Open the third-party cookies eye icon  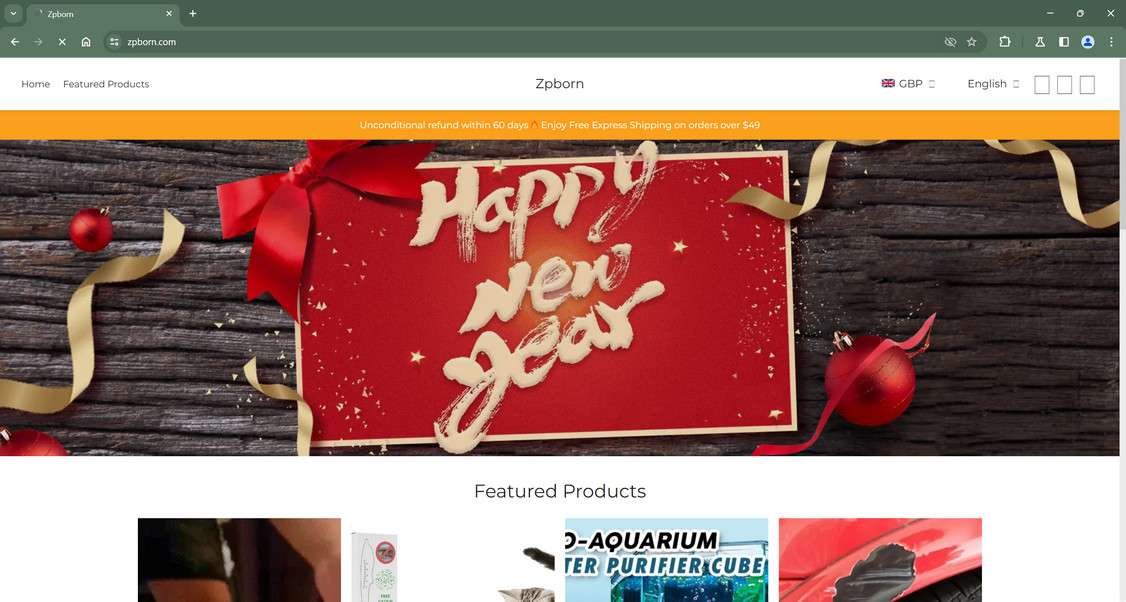(x=950, y=42)
